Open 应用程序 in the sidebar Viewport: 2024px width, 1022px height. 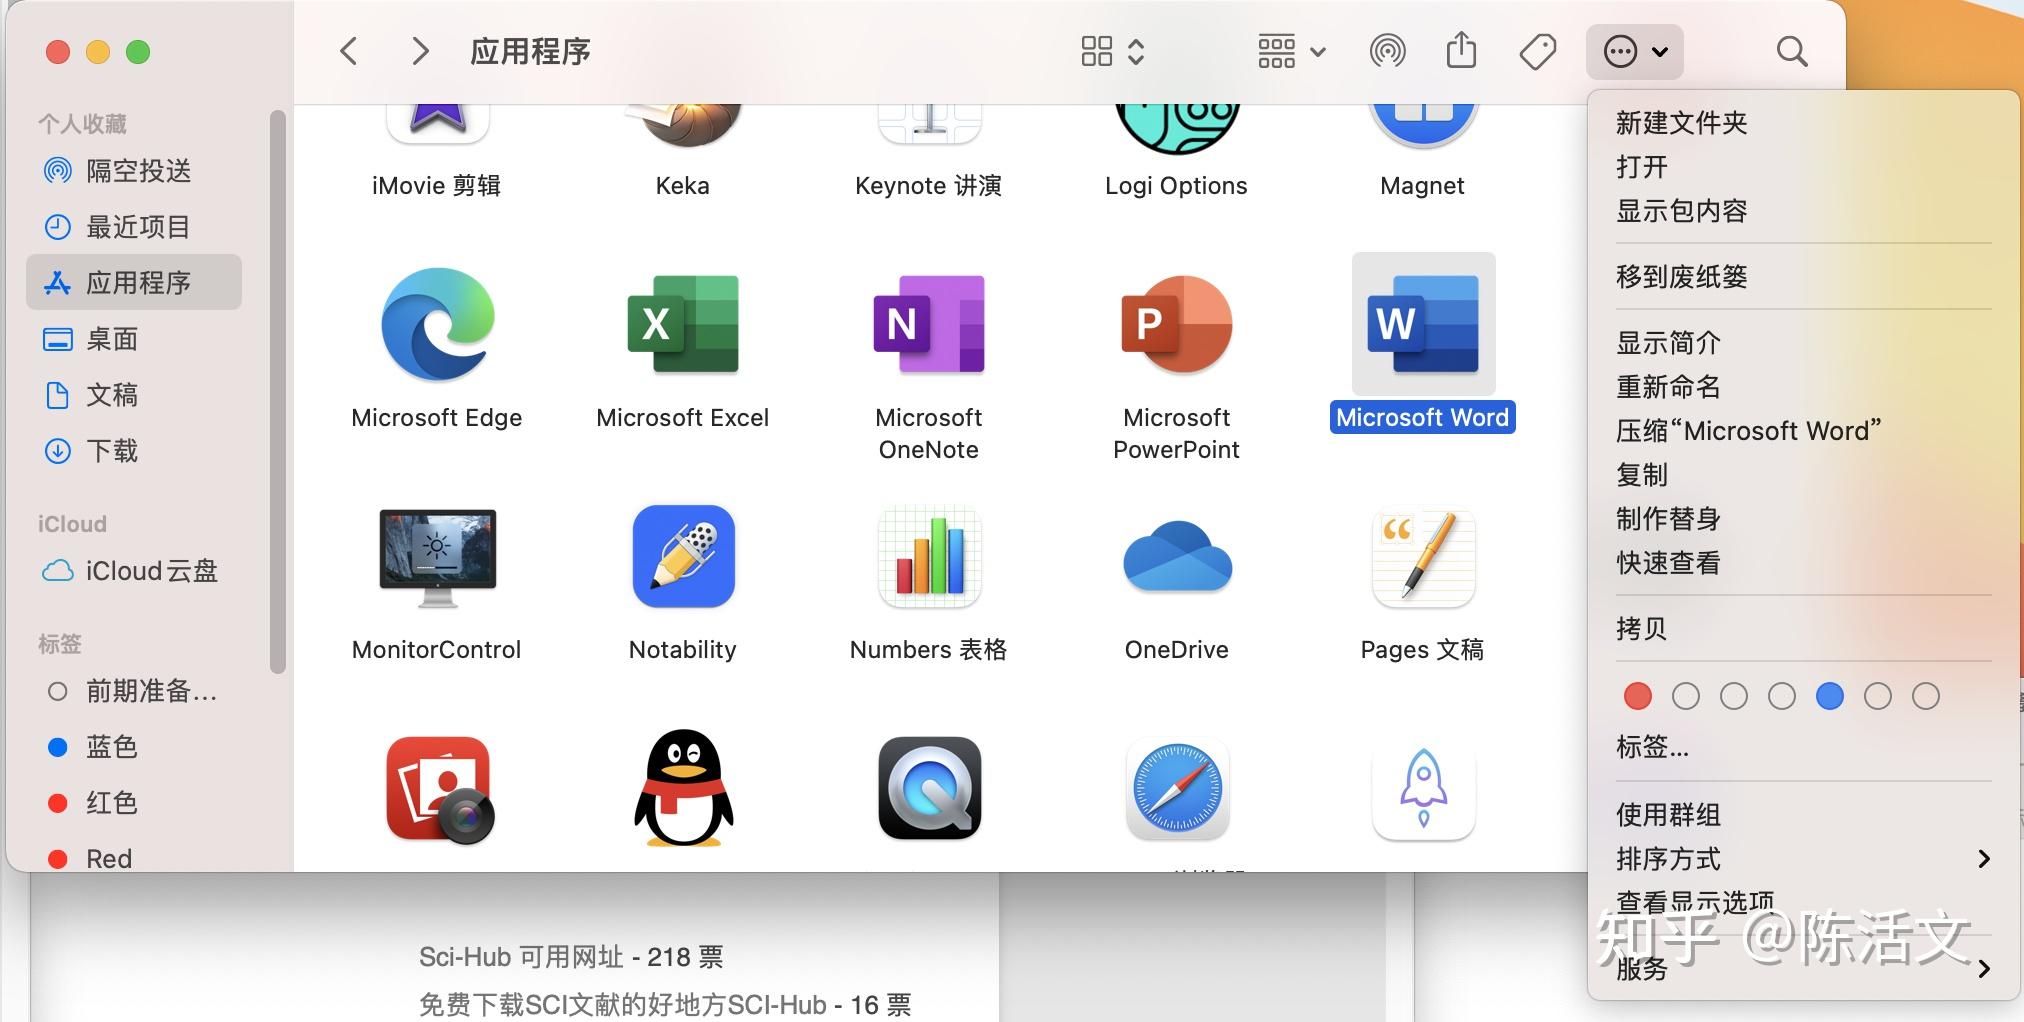[x=134, y=283]
